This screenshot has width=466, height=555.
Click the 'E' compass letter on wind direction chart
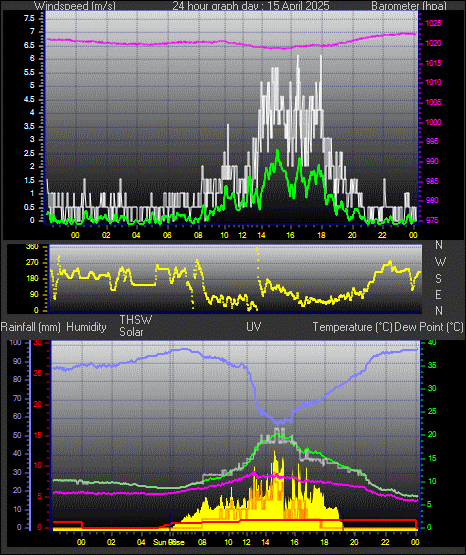[438, 294]
